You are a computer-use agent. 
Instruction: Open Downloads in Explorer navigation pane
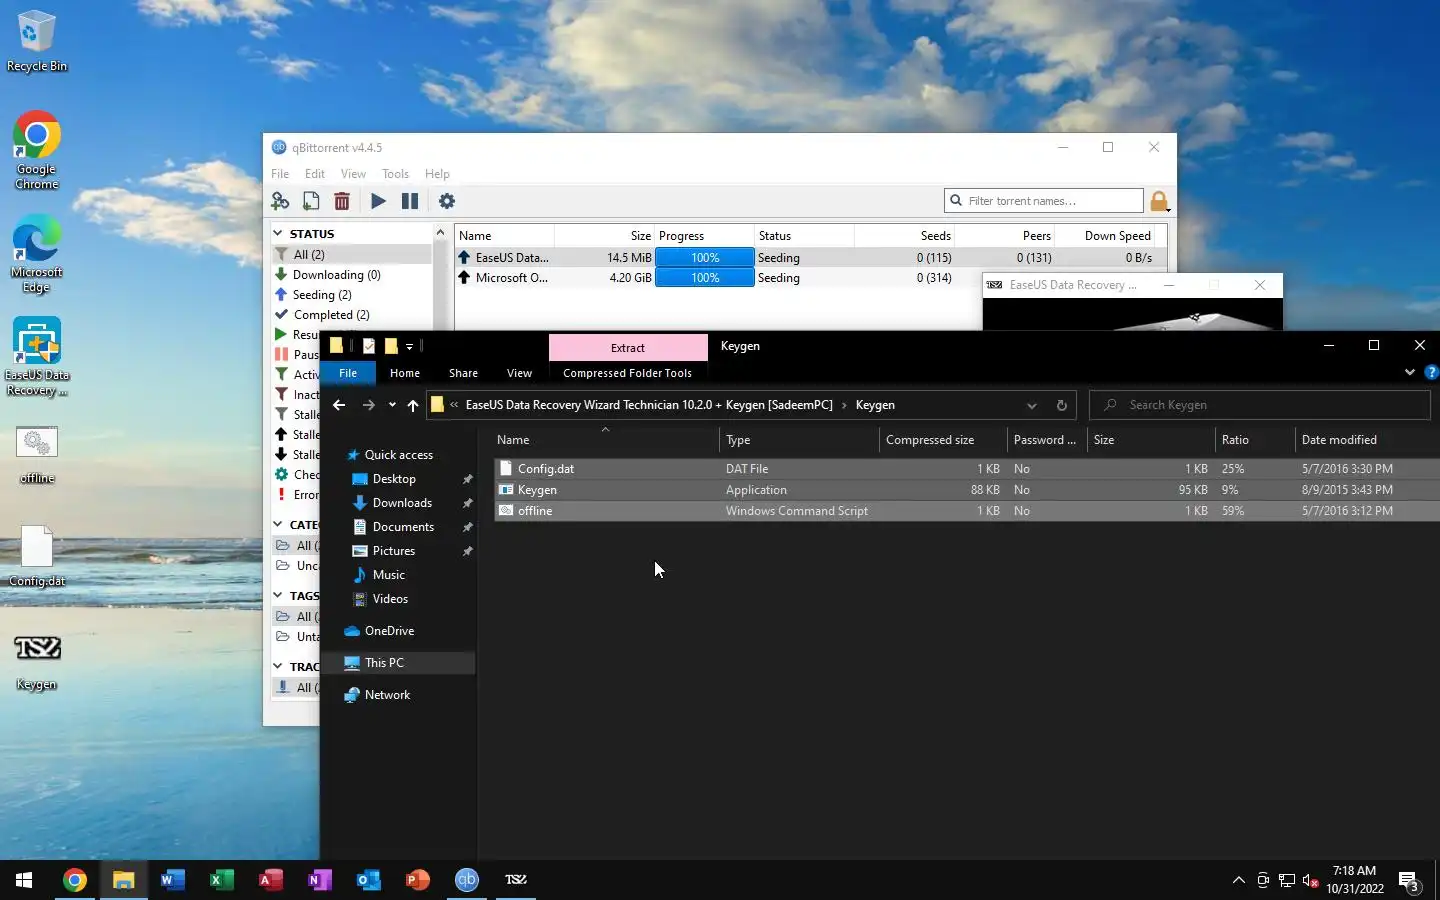pyautogui.click(x=402, y=503)
